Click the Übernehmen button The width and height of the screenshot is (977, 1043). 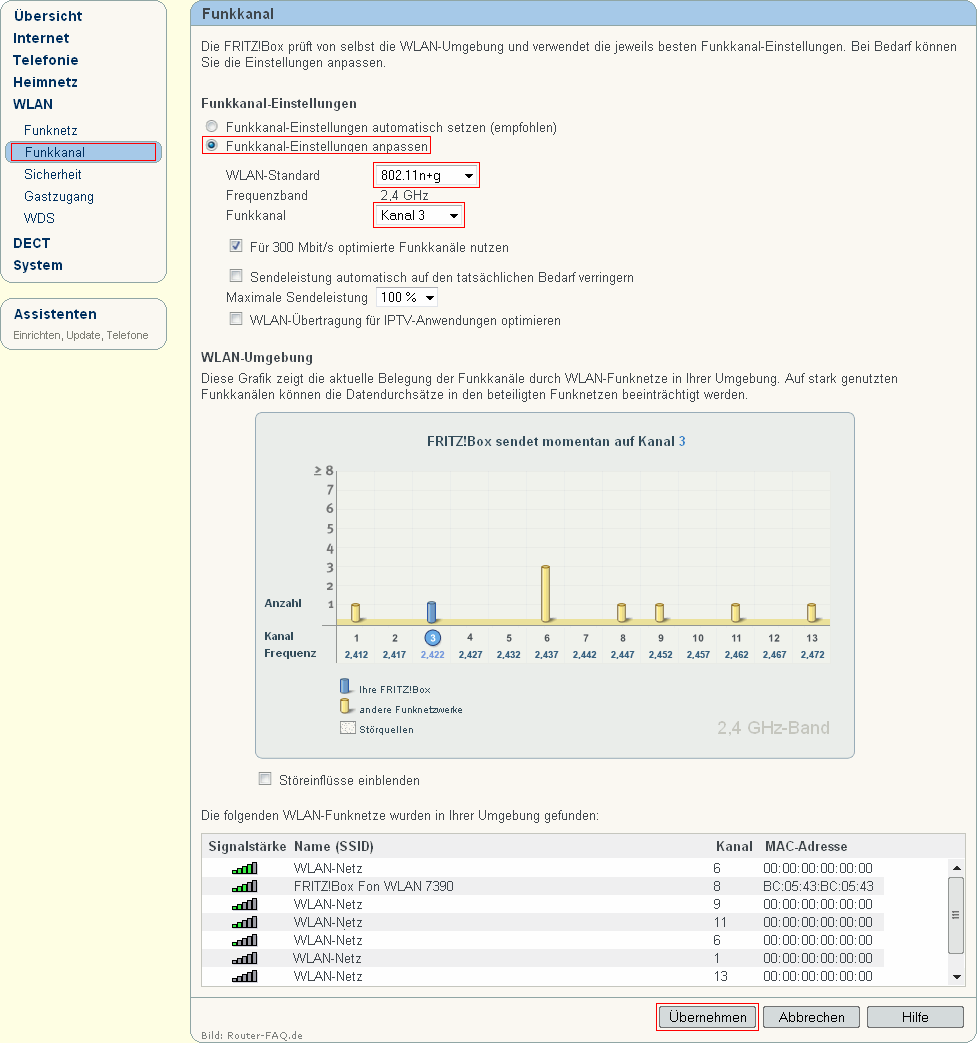(x=707, y=1017)
